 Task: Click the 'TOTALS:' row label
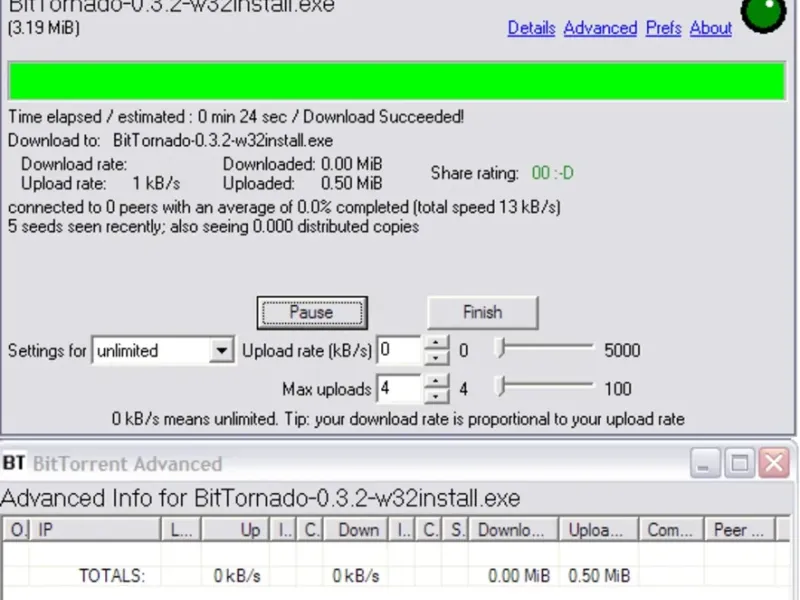(112, 576)
